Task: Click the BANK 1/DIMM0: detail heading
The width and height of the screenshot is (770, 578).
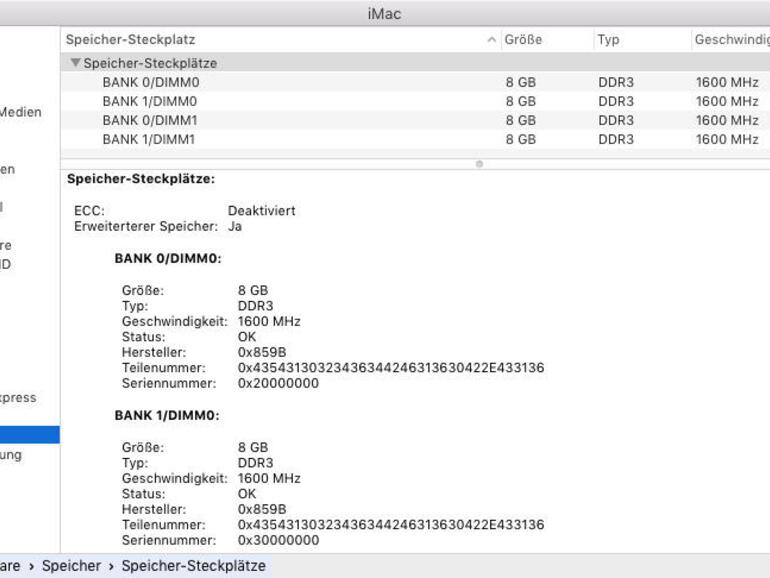Action: (x=167, y=415)
